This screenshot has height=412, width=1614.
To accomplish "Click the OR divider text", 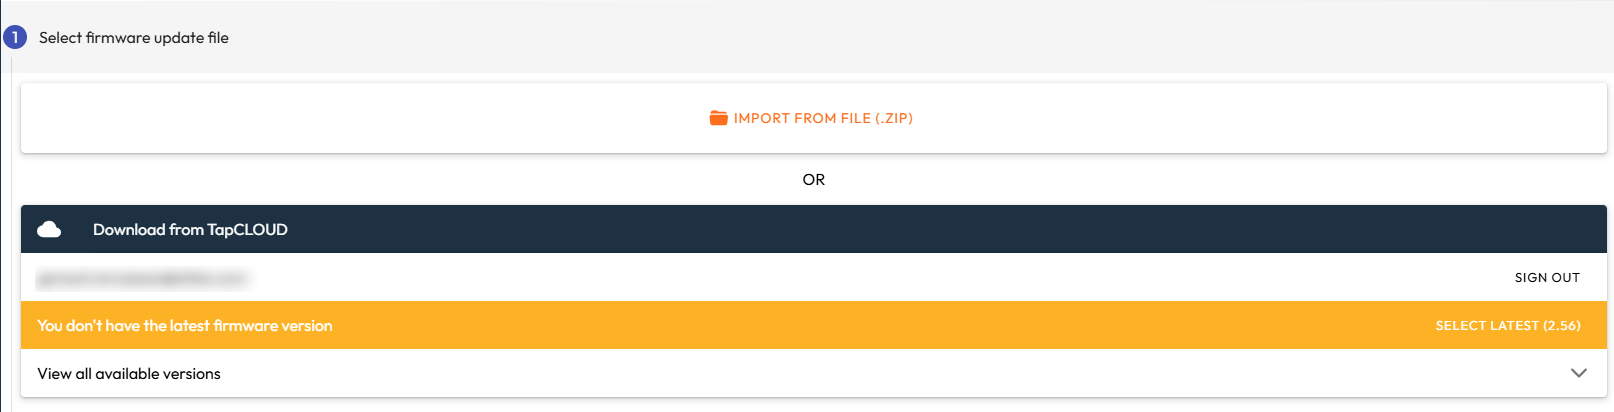I will pos(813,180).
